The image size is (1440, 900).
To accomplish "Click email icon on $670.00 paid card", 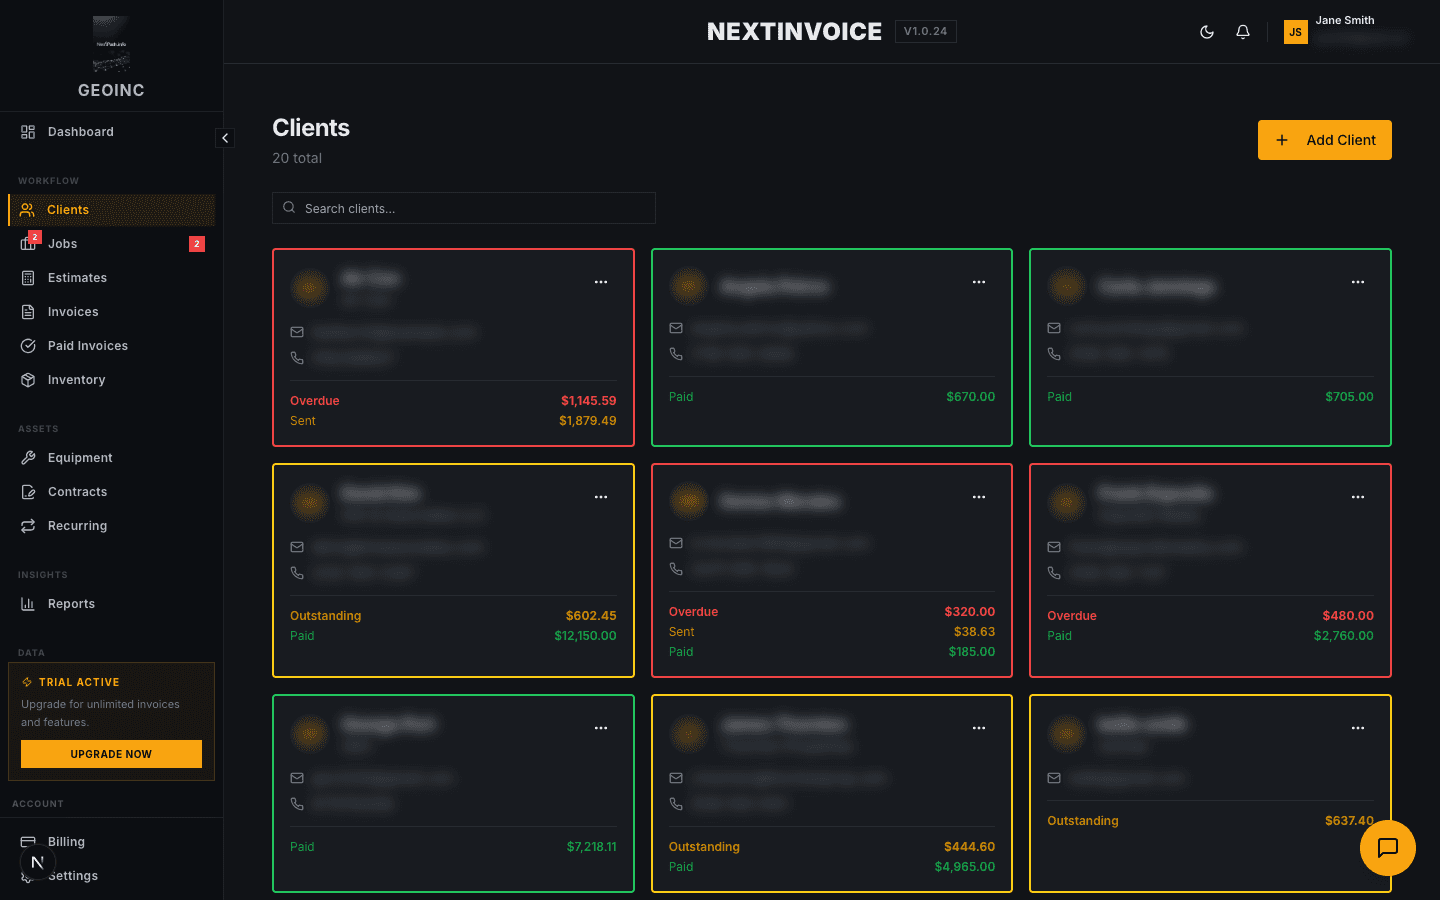I will click(x=676, y=328).
